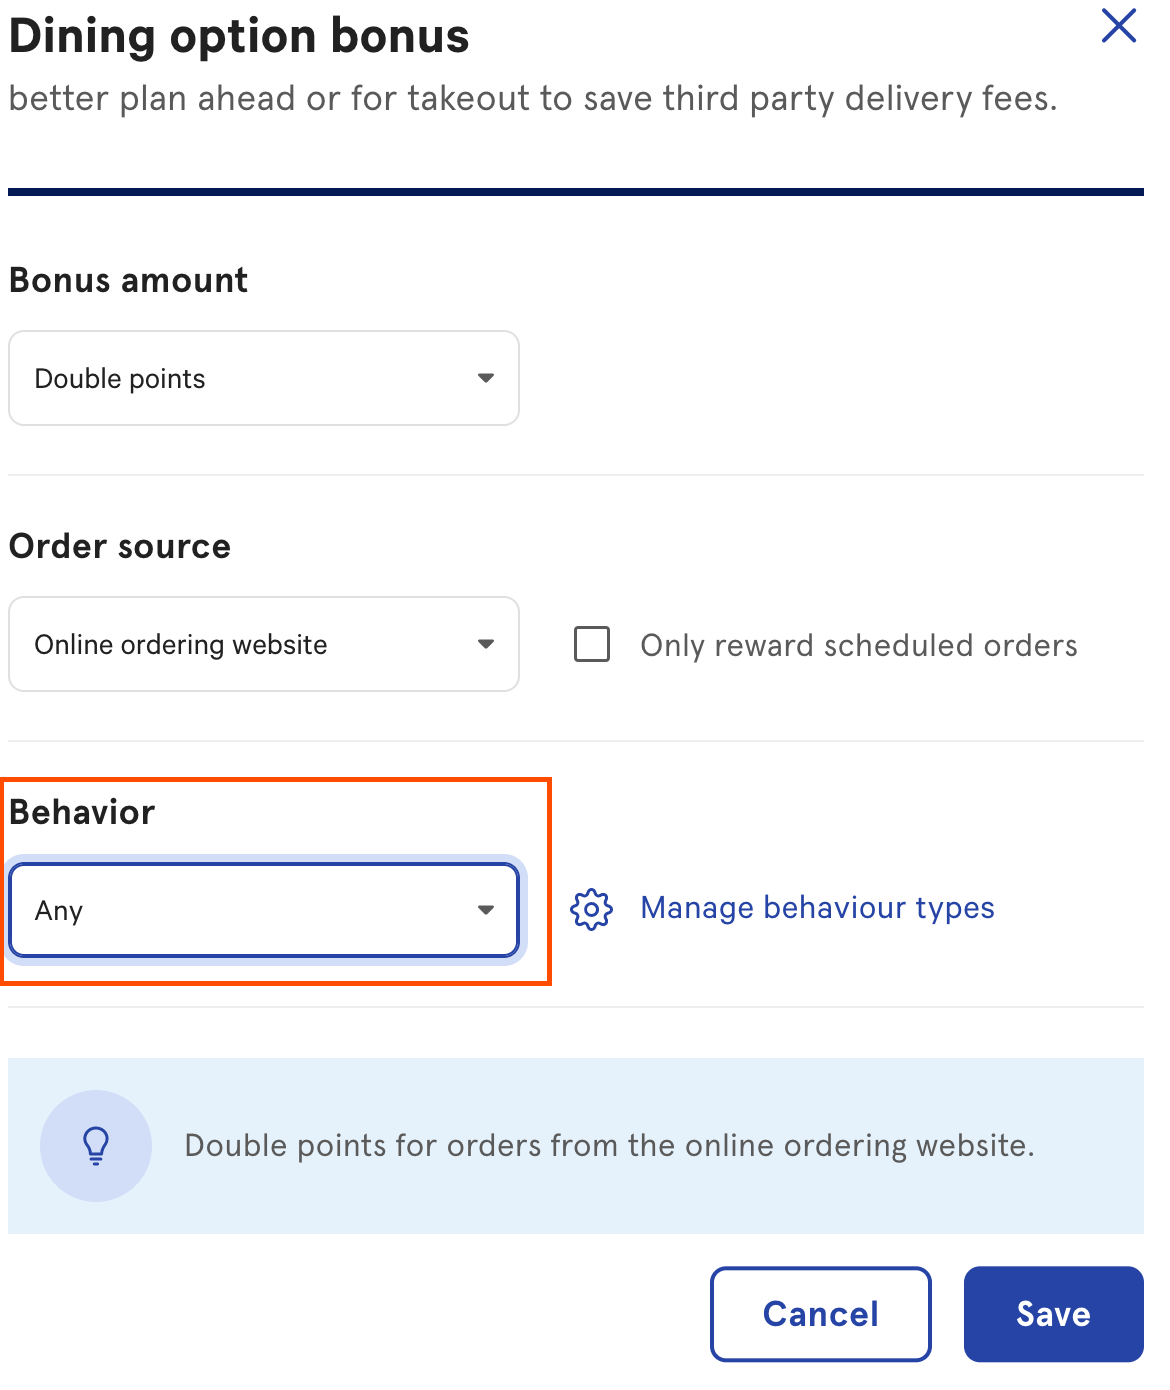Image resolution: width=1170 pixels, height=1390 pixels.
Task: Close the Dining option bonus dialog
Action: 1118,26
